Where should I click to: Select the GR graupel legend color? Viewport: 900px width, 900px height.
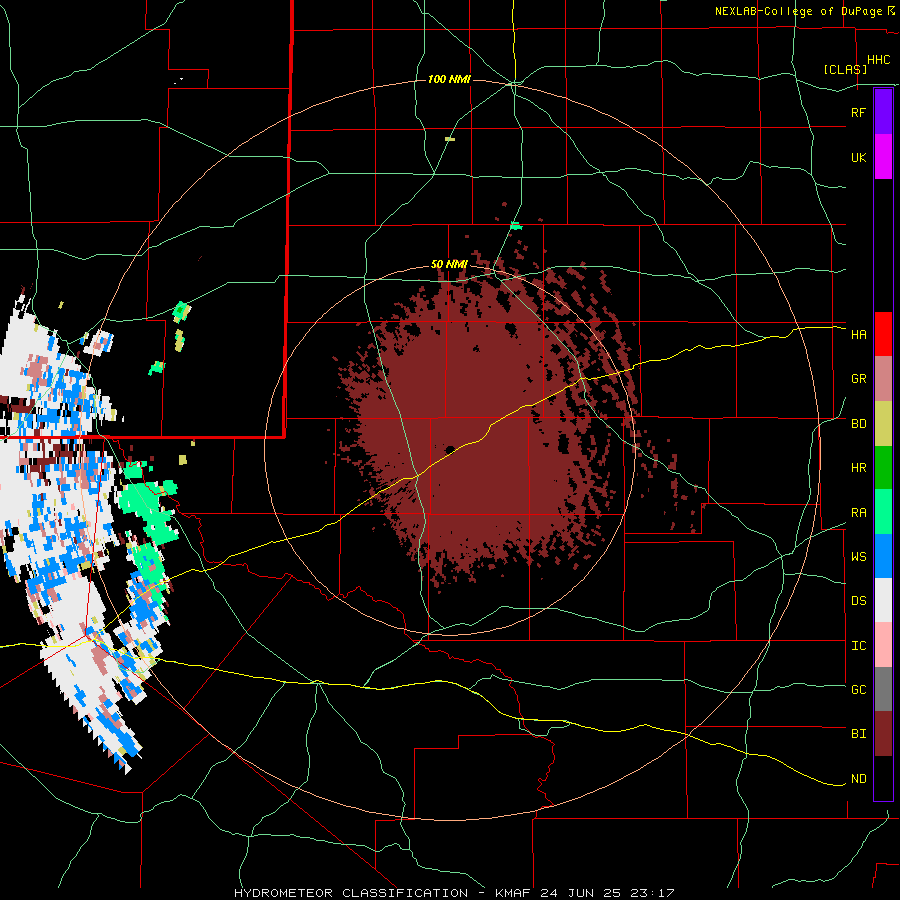(883, 378)
